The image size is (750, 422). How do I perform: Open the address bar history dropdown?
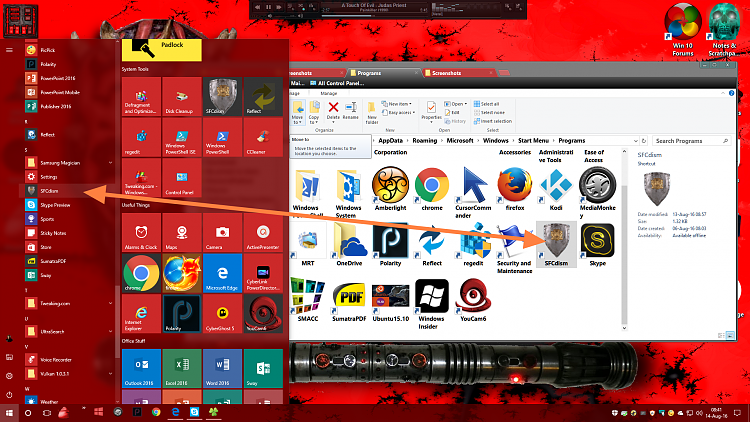635,141
